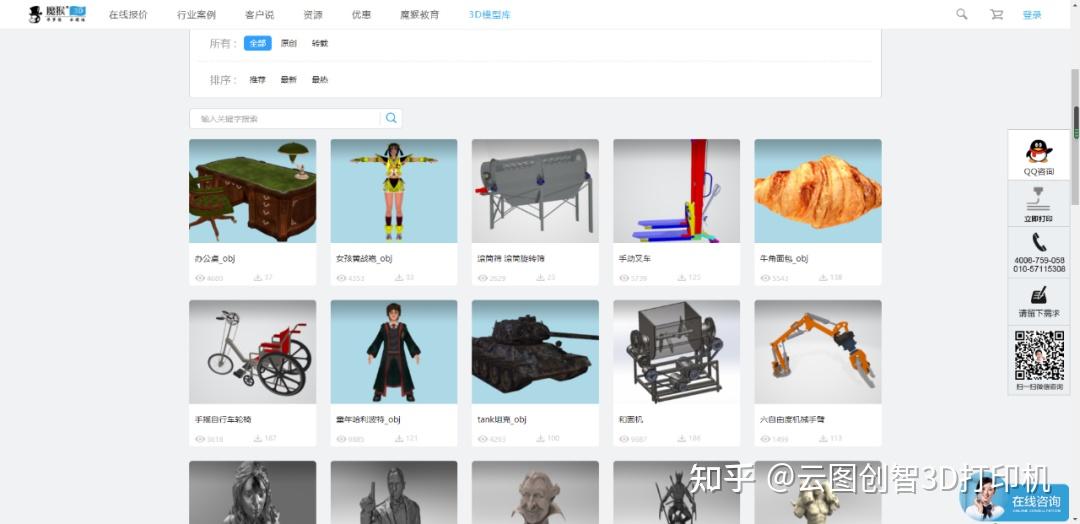Open the gray drum sieve machine thumbnail

535,191
